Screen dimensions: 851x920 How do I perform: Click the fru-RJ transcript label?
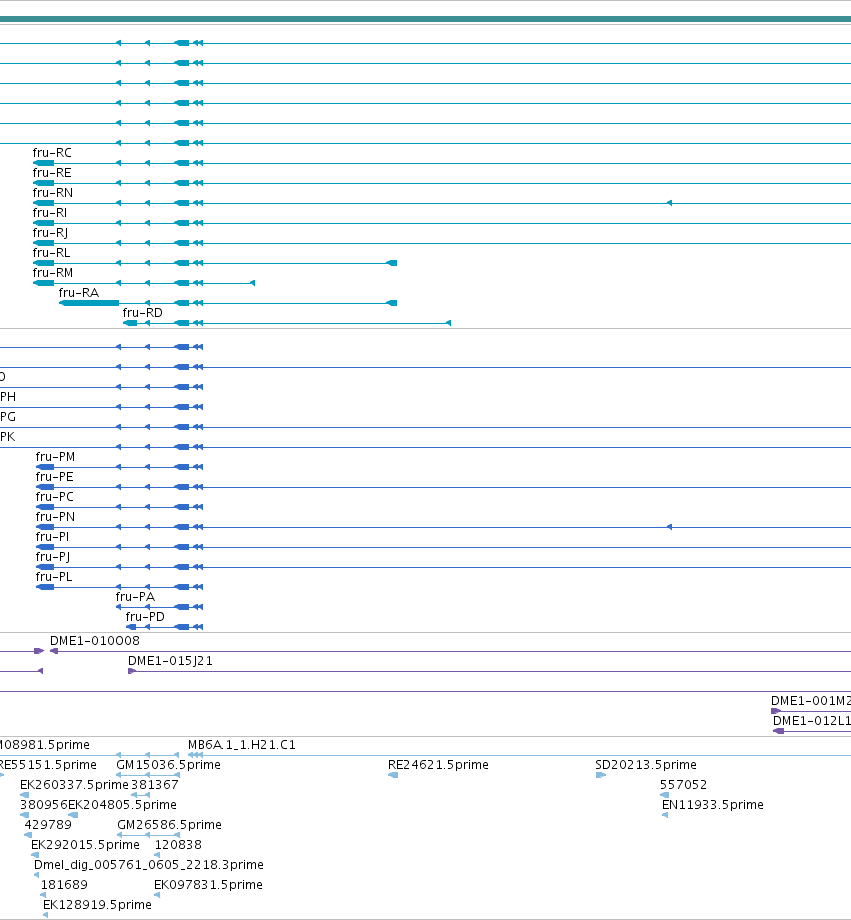point(50,233)
